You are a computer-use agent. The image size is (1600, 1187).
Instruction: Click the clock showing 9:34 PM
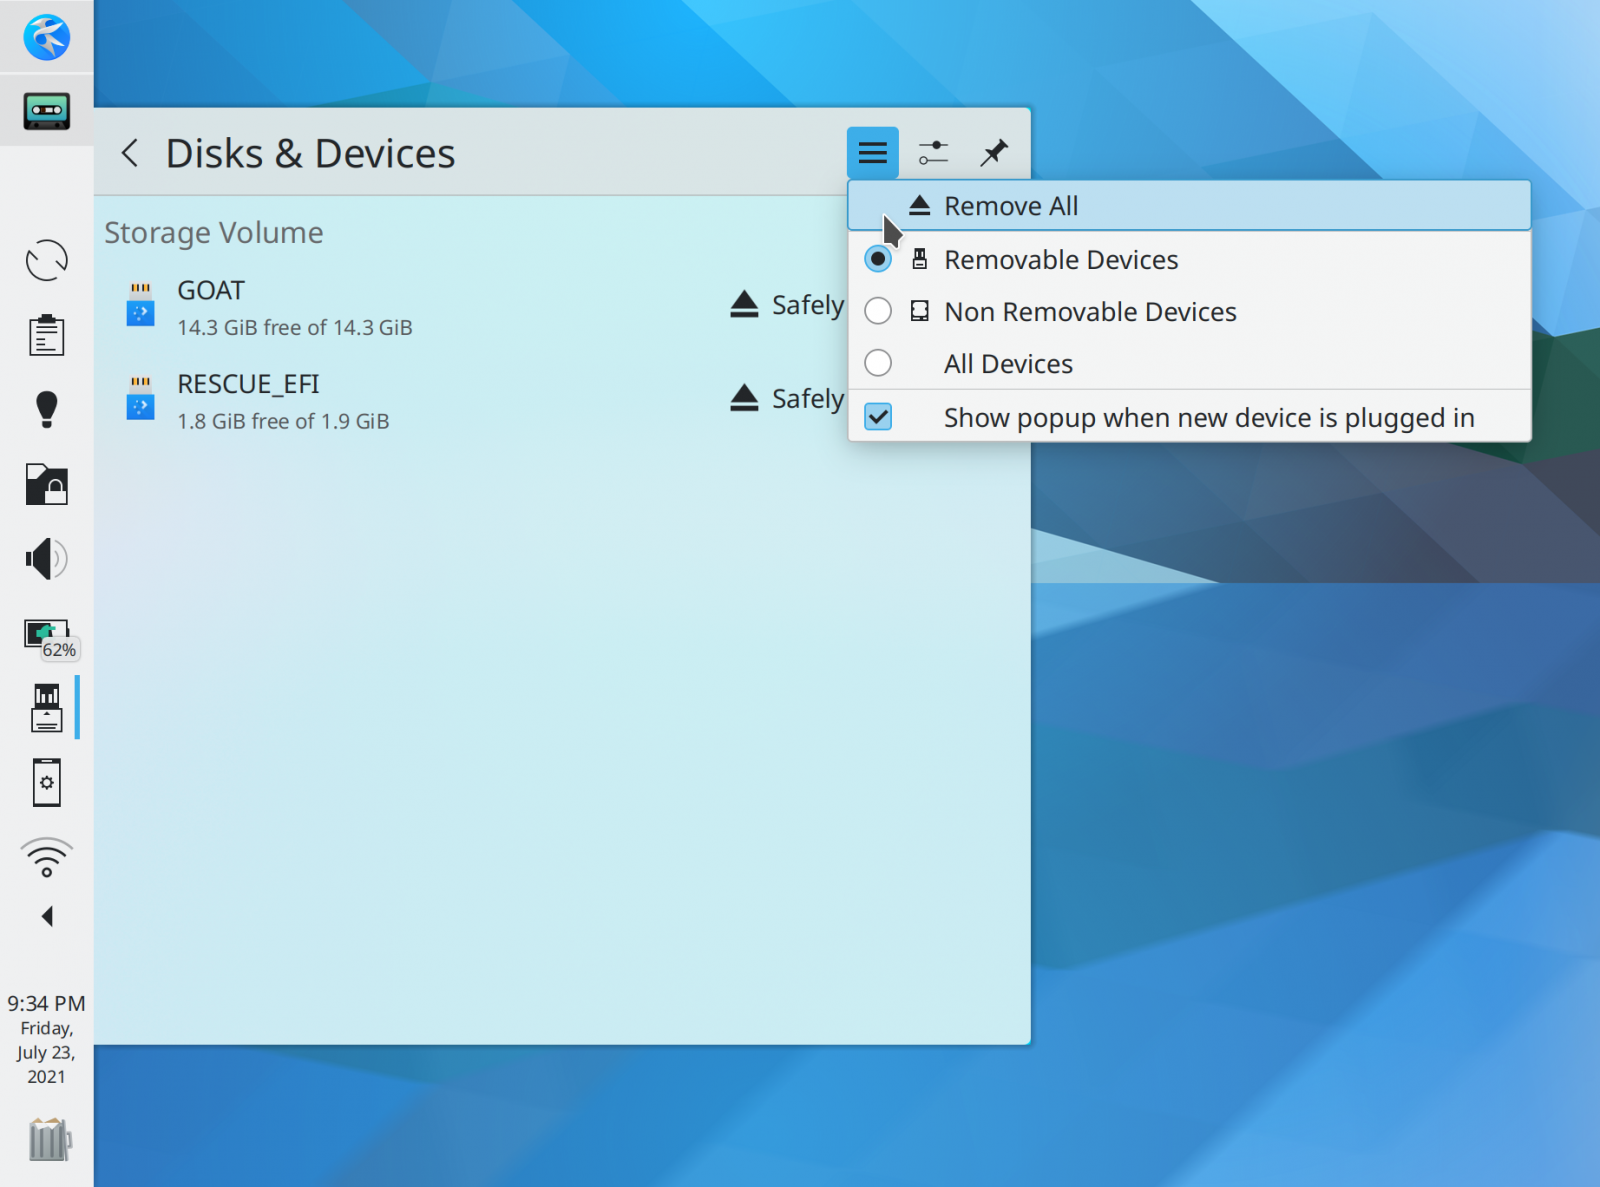click(x=45, y=1003)
